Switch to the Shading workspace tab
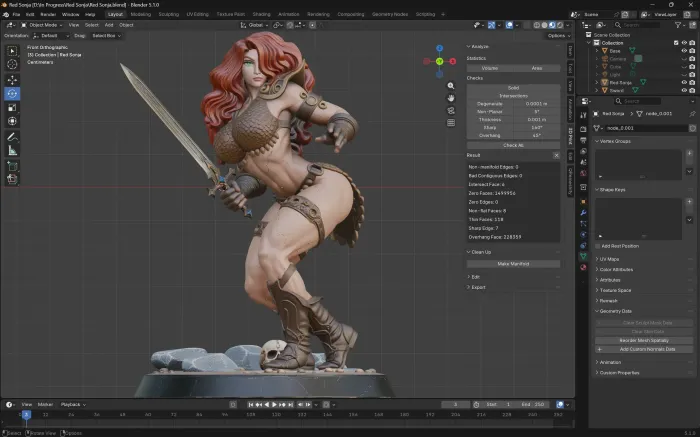The width and height of the screenshot is (700, 437). [261, 14]
